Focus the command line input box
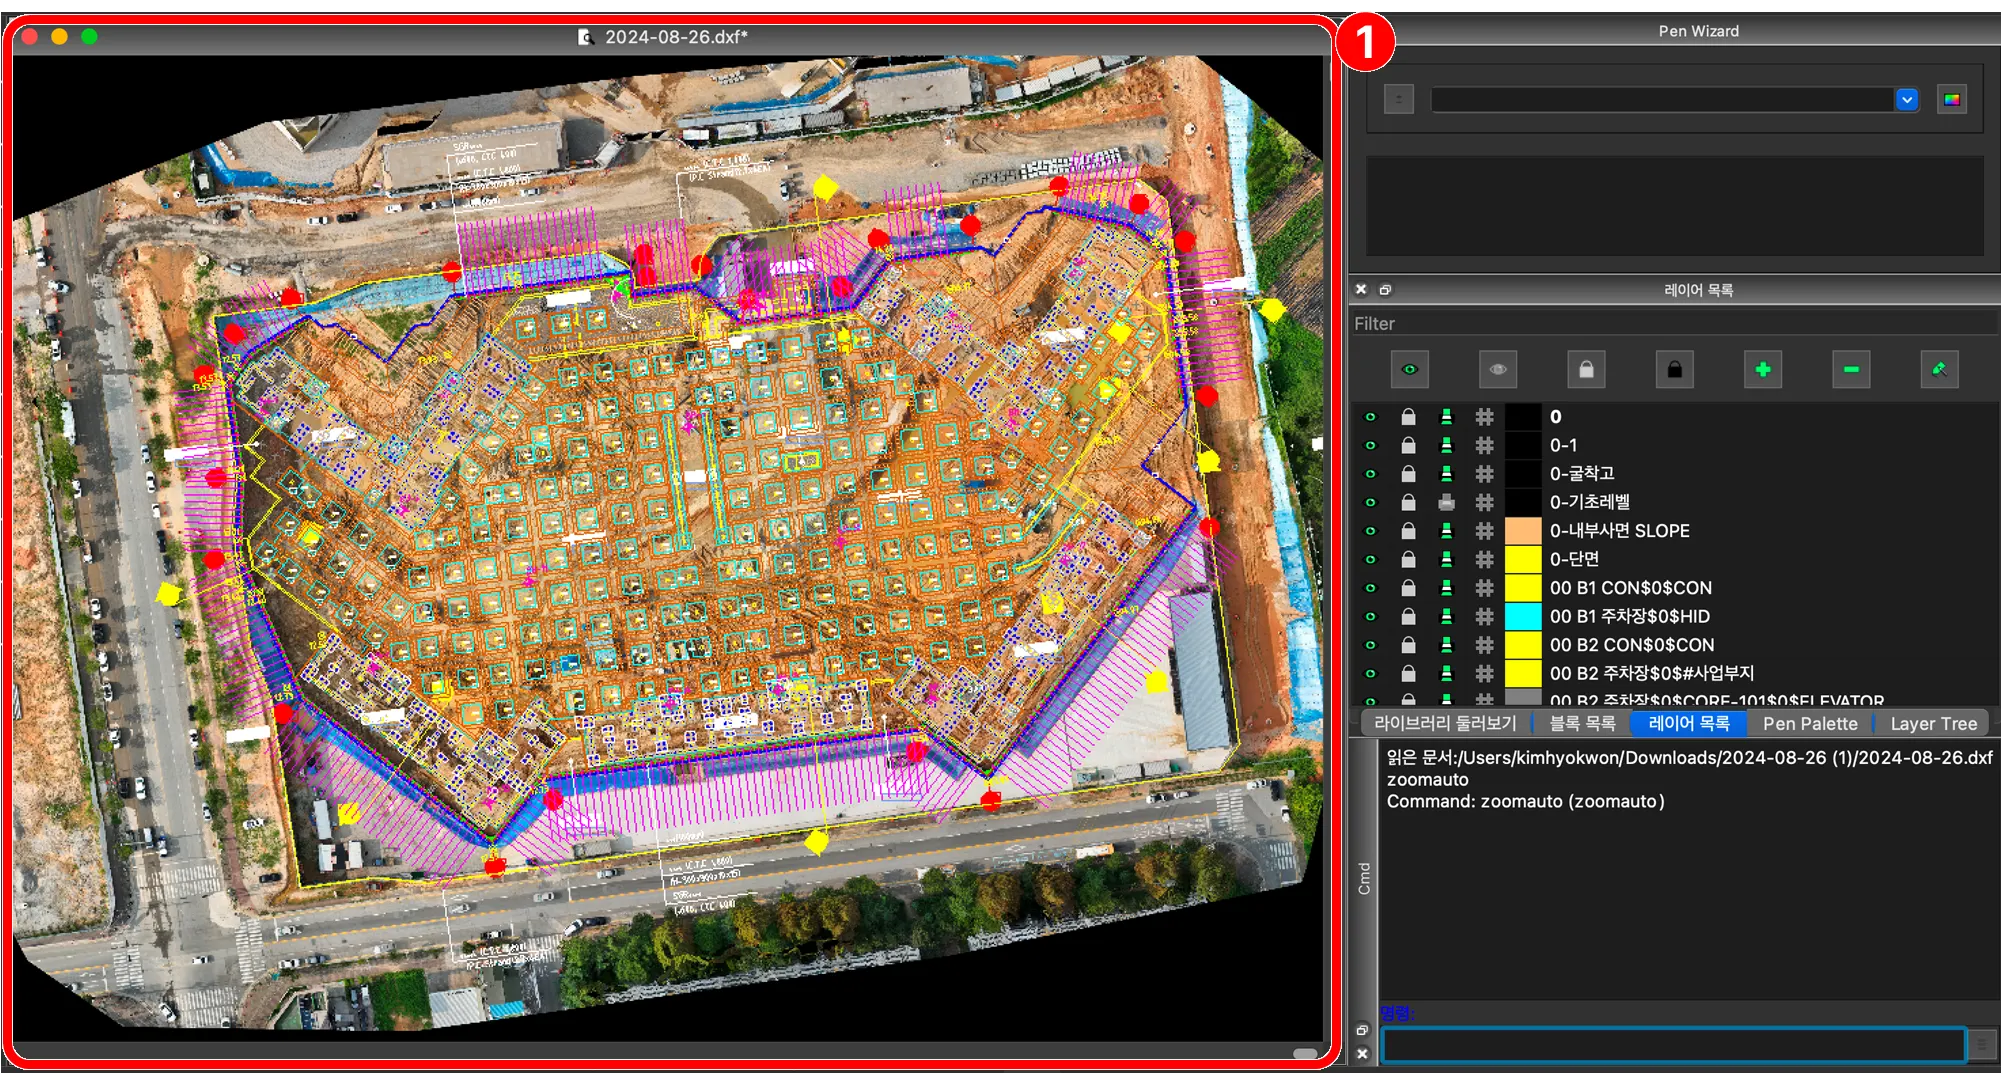2001x1073 pixels. point(1673,1045)
